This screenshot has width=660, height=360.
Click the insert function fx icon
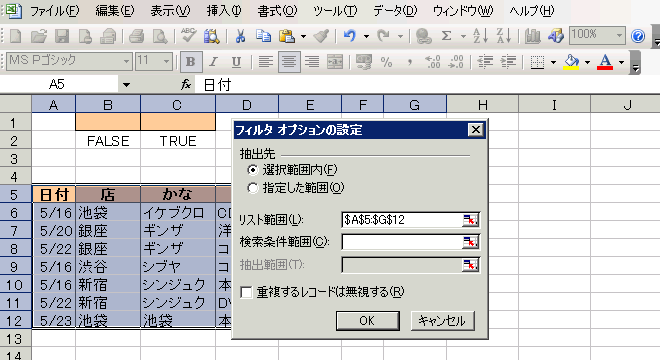click(x=186, y=85)
